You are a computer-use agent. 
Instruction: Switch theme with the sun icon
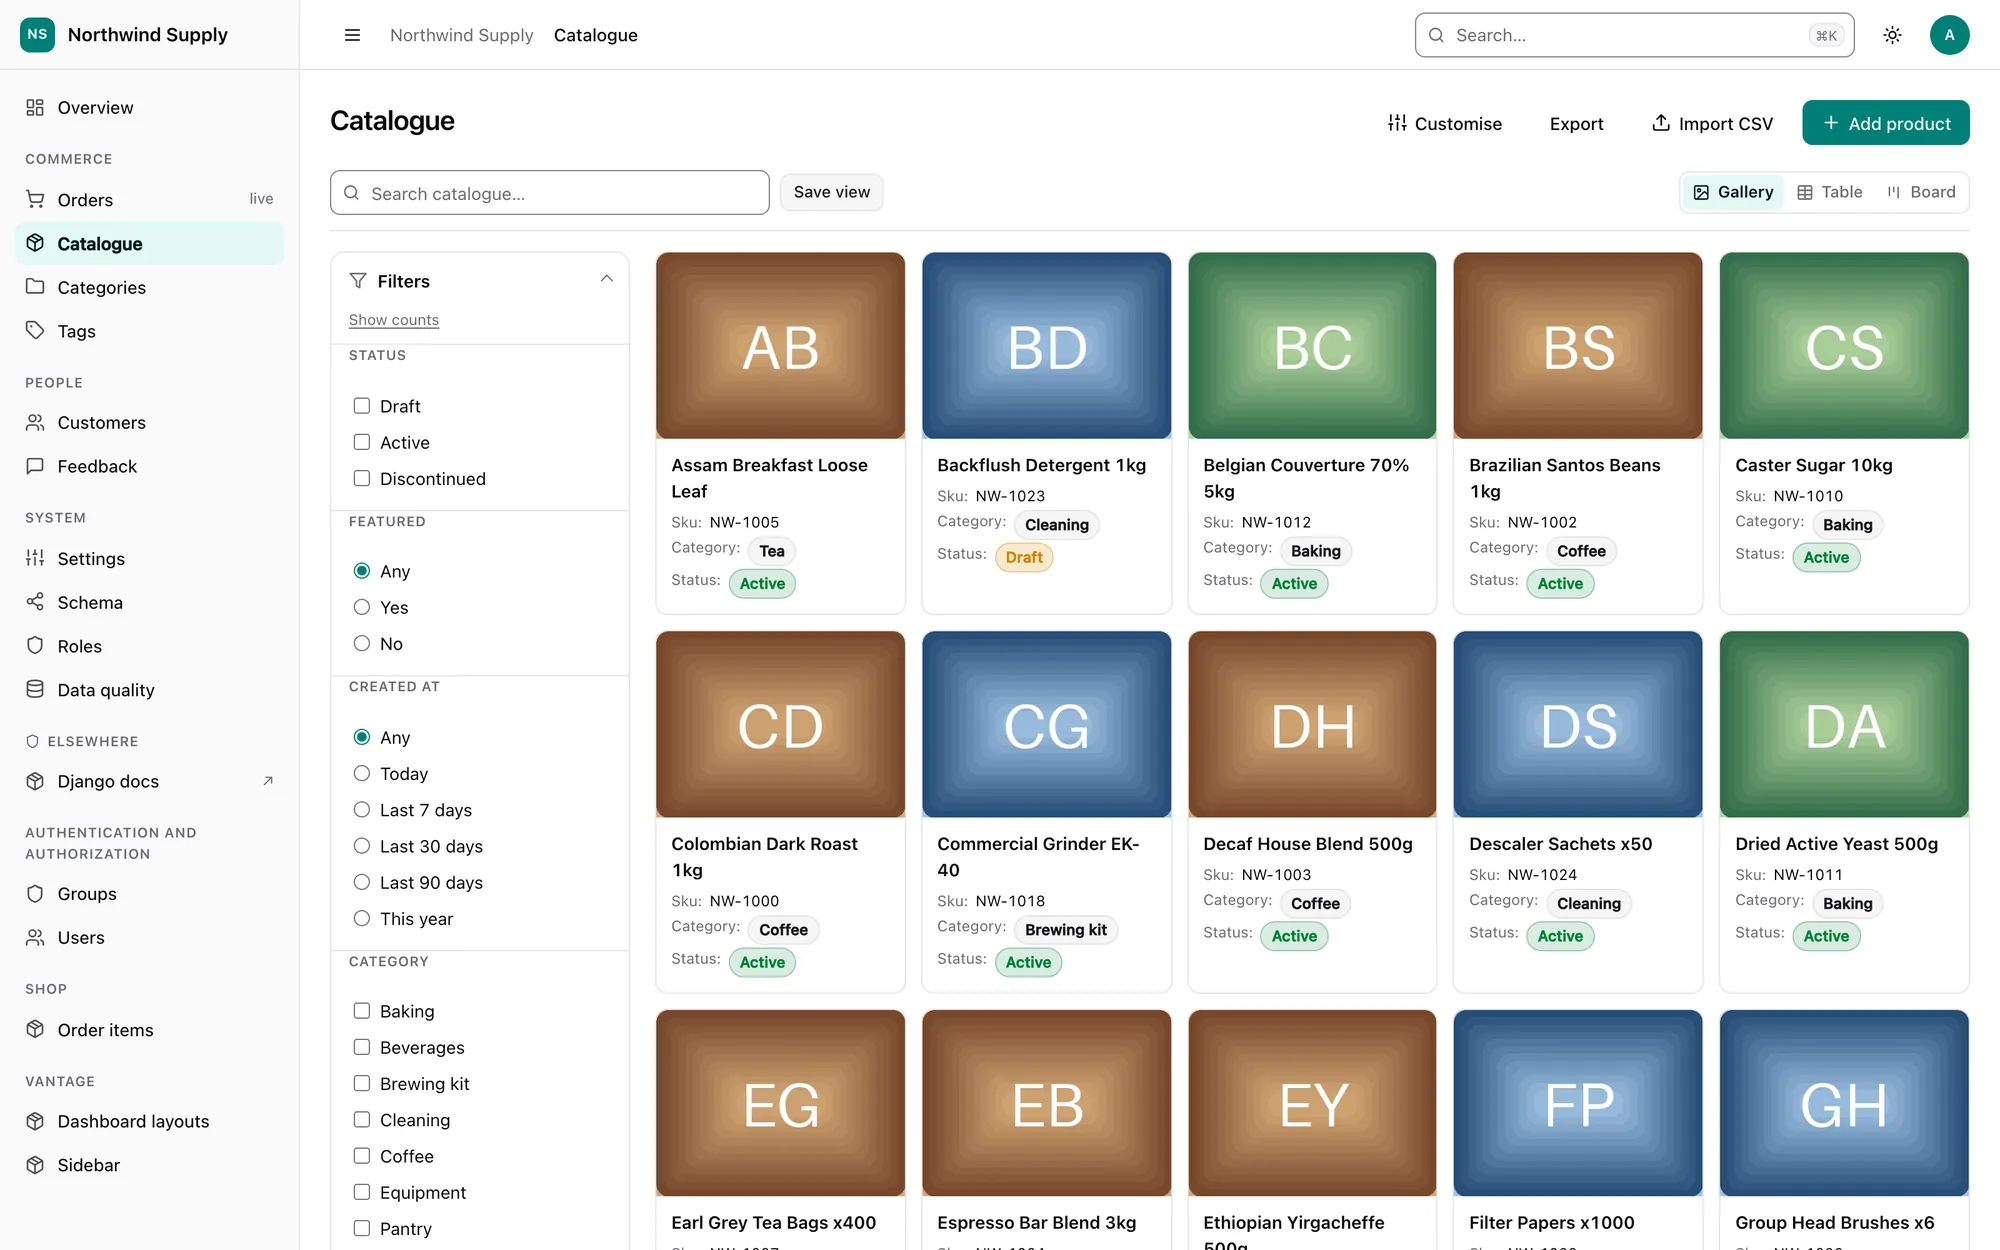tap(1892, 35)
